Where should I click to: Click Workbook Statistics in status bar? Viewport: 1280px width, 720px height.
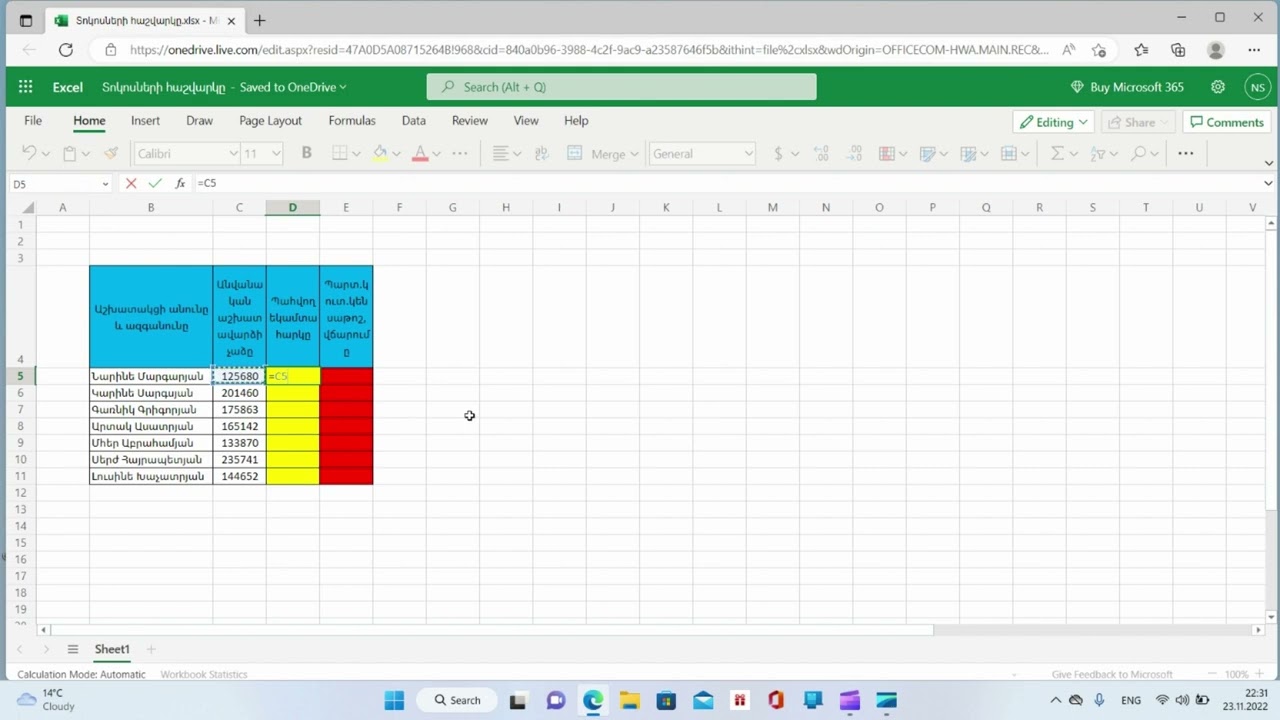[x=204, y=674]
